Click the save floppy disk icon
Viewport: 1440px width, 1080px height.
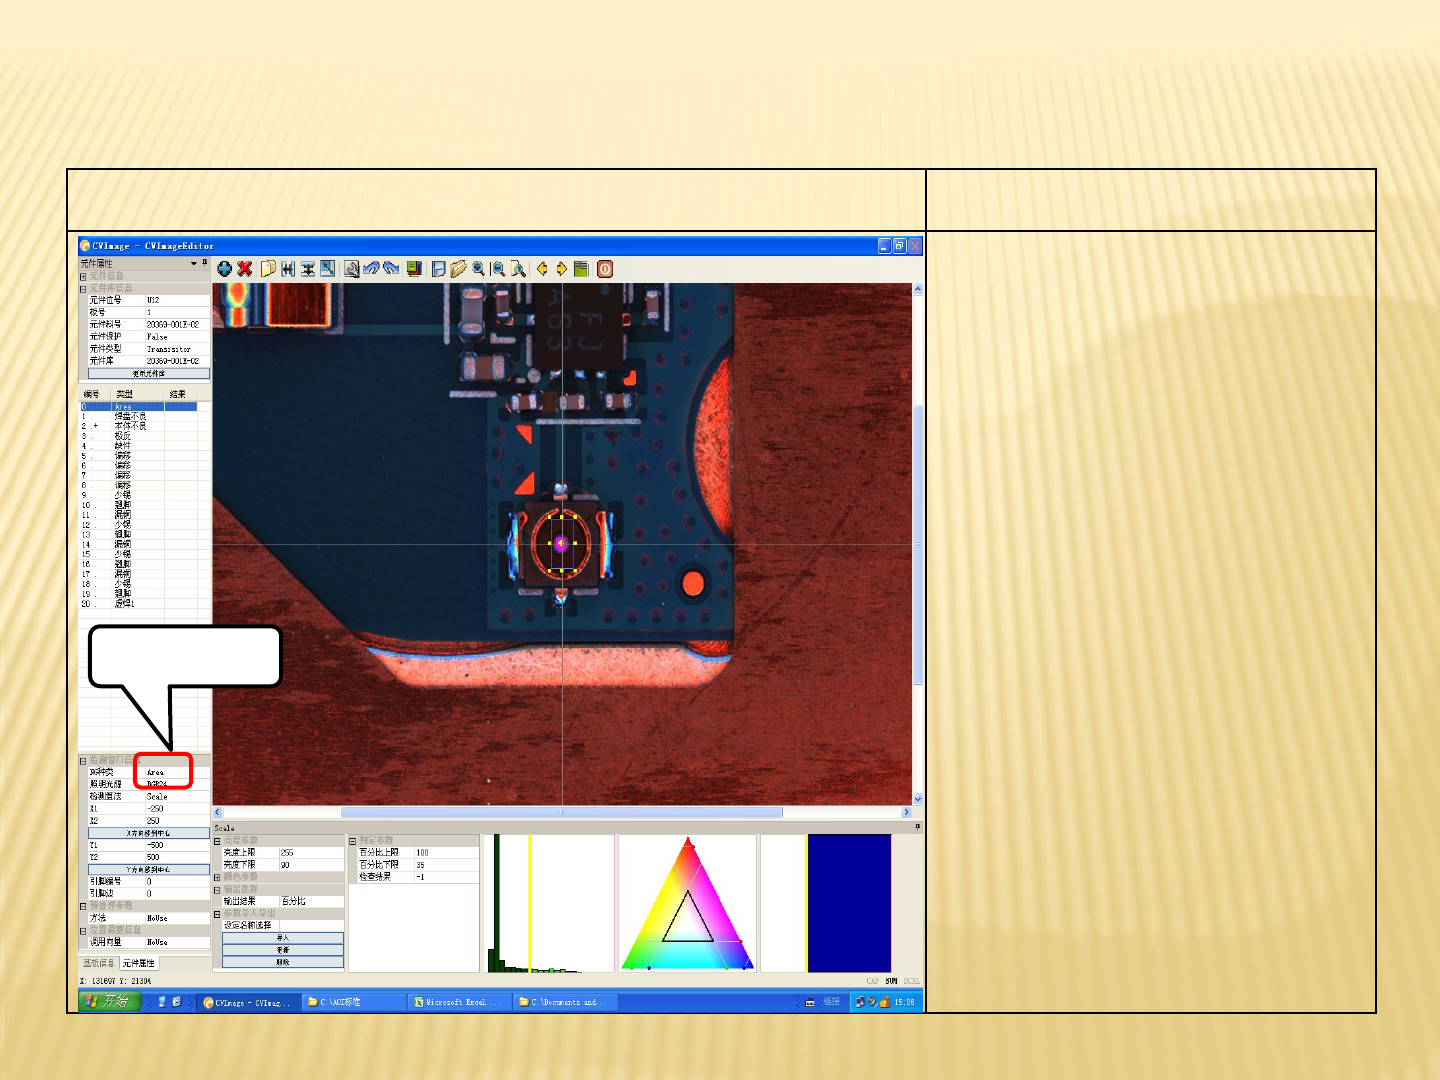tap(439, 269)
